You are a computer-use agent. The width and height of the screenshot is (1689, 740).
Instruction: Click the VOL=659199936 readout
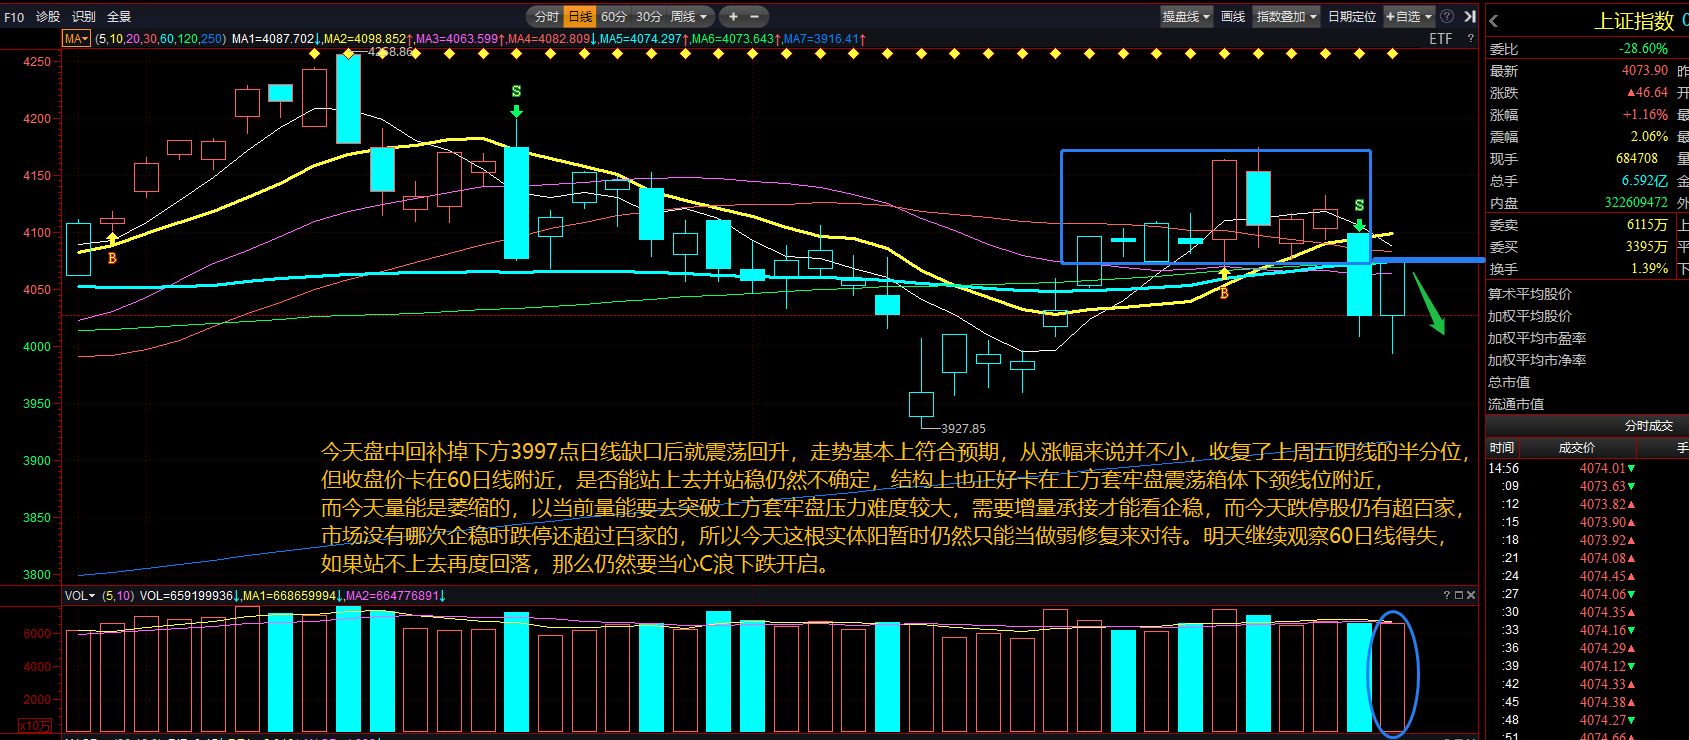point(189,596)
